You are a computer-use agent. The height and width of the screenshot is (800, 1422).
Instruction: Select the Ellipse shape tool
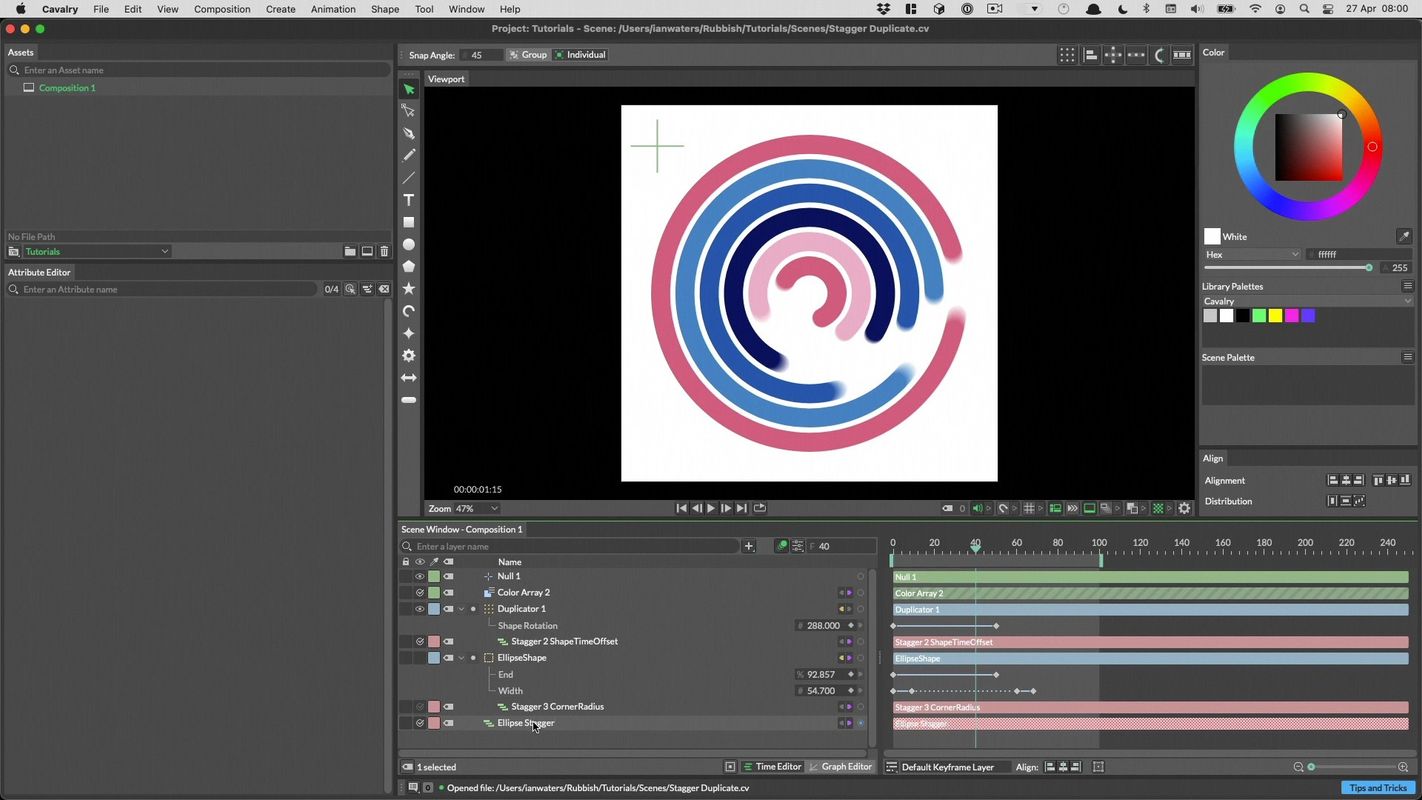coord(408,244)
